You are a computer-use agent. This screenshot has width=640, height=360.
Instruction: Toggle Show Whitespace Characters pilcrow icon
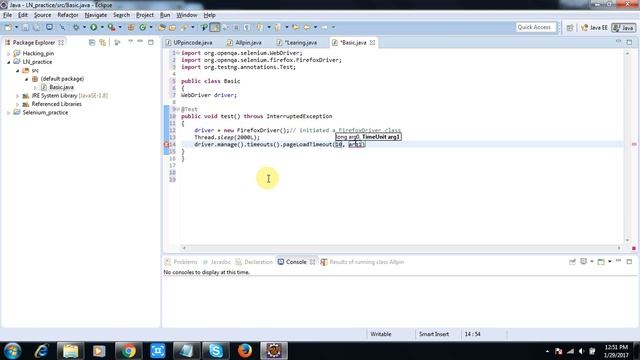(247, 27)
